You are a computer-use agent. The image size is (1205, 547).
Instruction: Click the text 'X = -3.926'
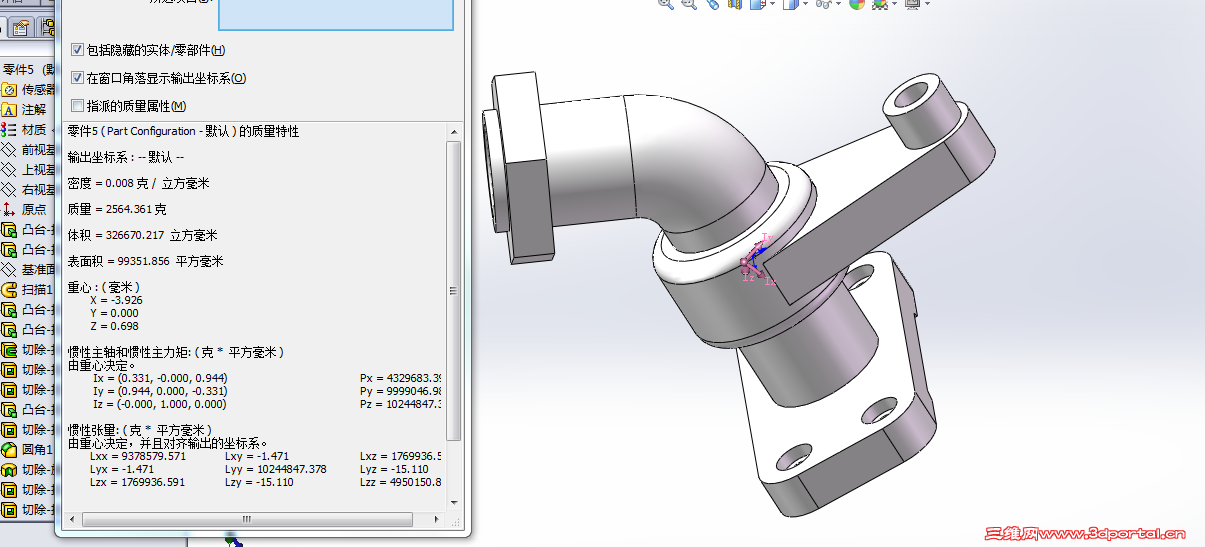point(116,300)
